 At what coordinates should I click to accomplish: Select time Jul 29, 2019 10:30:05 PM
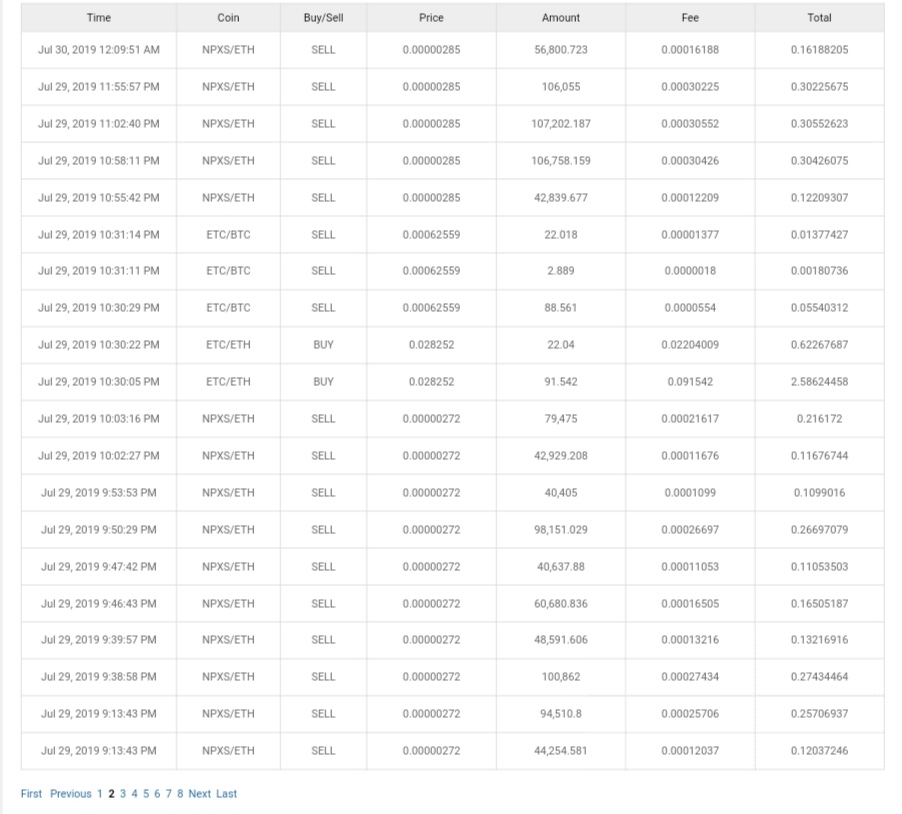(x=98, y=381)
